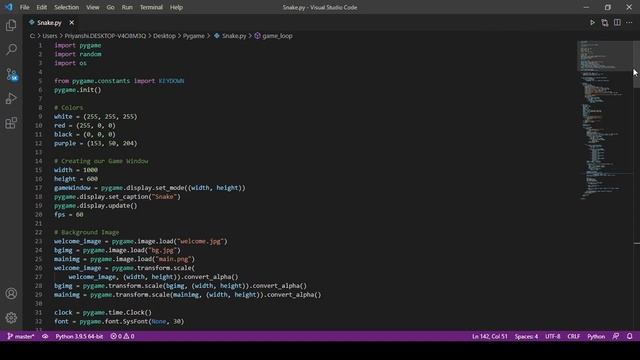Screen dimensions: 640x360
Task: Expand game_loop breadcrumb symbol
Action: 273,36
